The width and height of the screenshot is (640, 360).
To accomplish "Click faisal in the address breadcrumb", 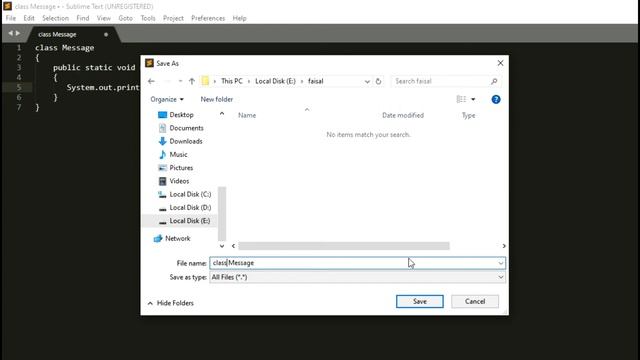I will pyautogui.click(x=316, y=81).
